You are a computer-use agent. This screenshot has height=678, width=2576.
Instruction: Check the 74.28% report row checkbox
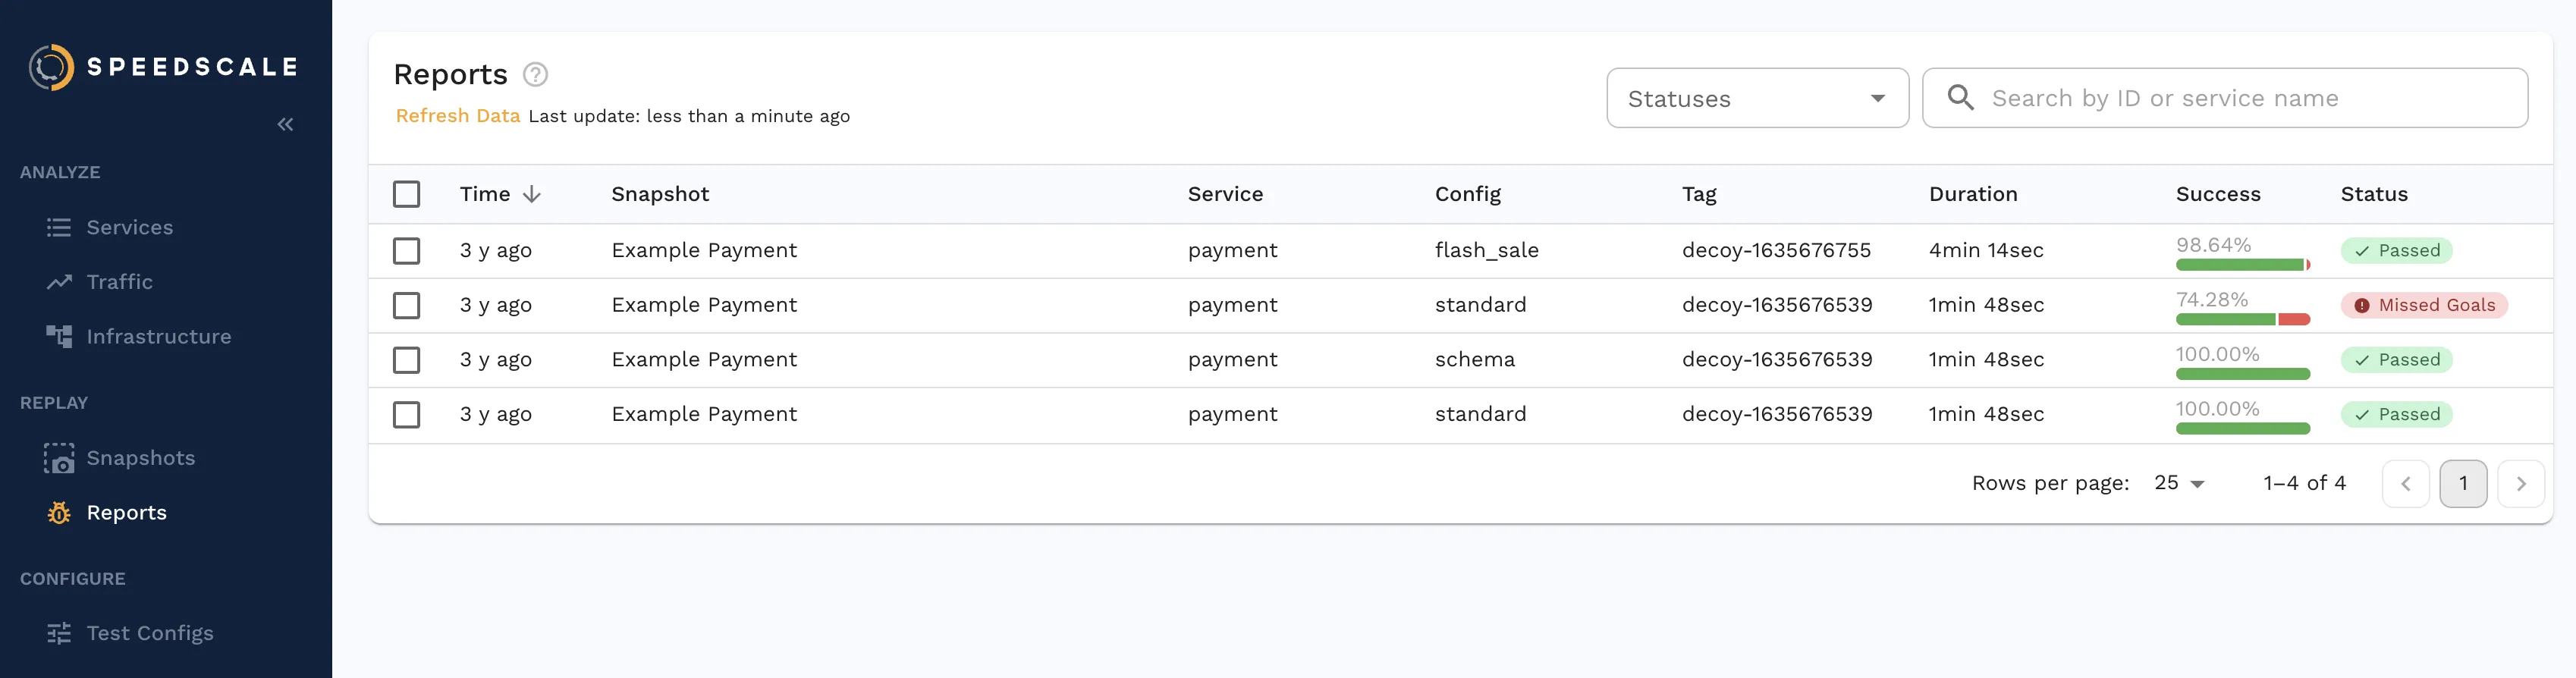point(406,305)
